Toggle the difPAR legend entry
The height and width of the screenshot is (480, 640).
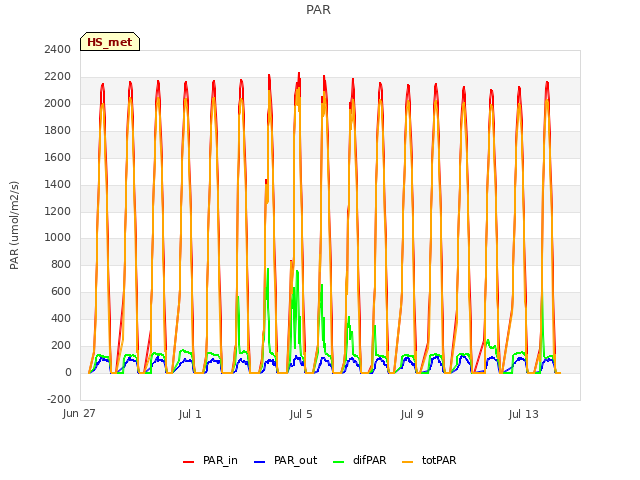[360, 460]
